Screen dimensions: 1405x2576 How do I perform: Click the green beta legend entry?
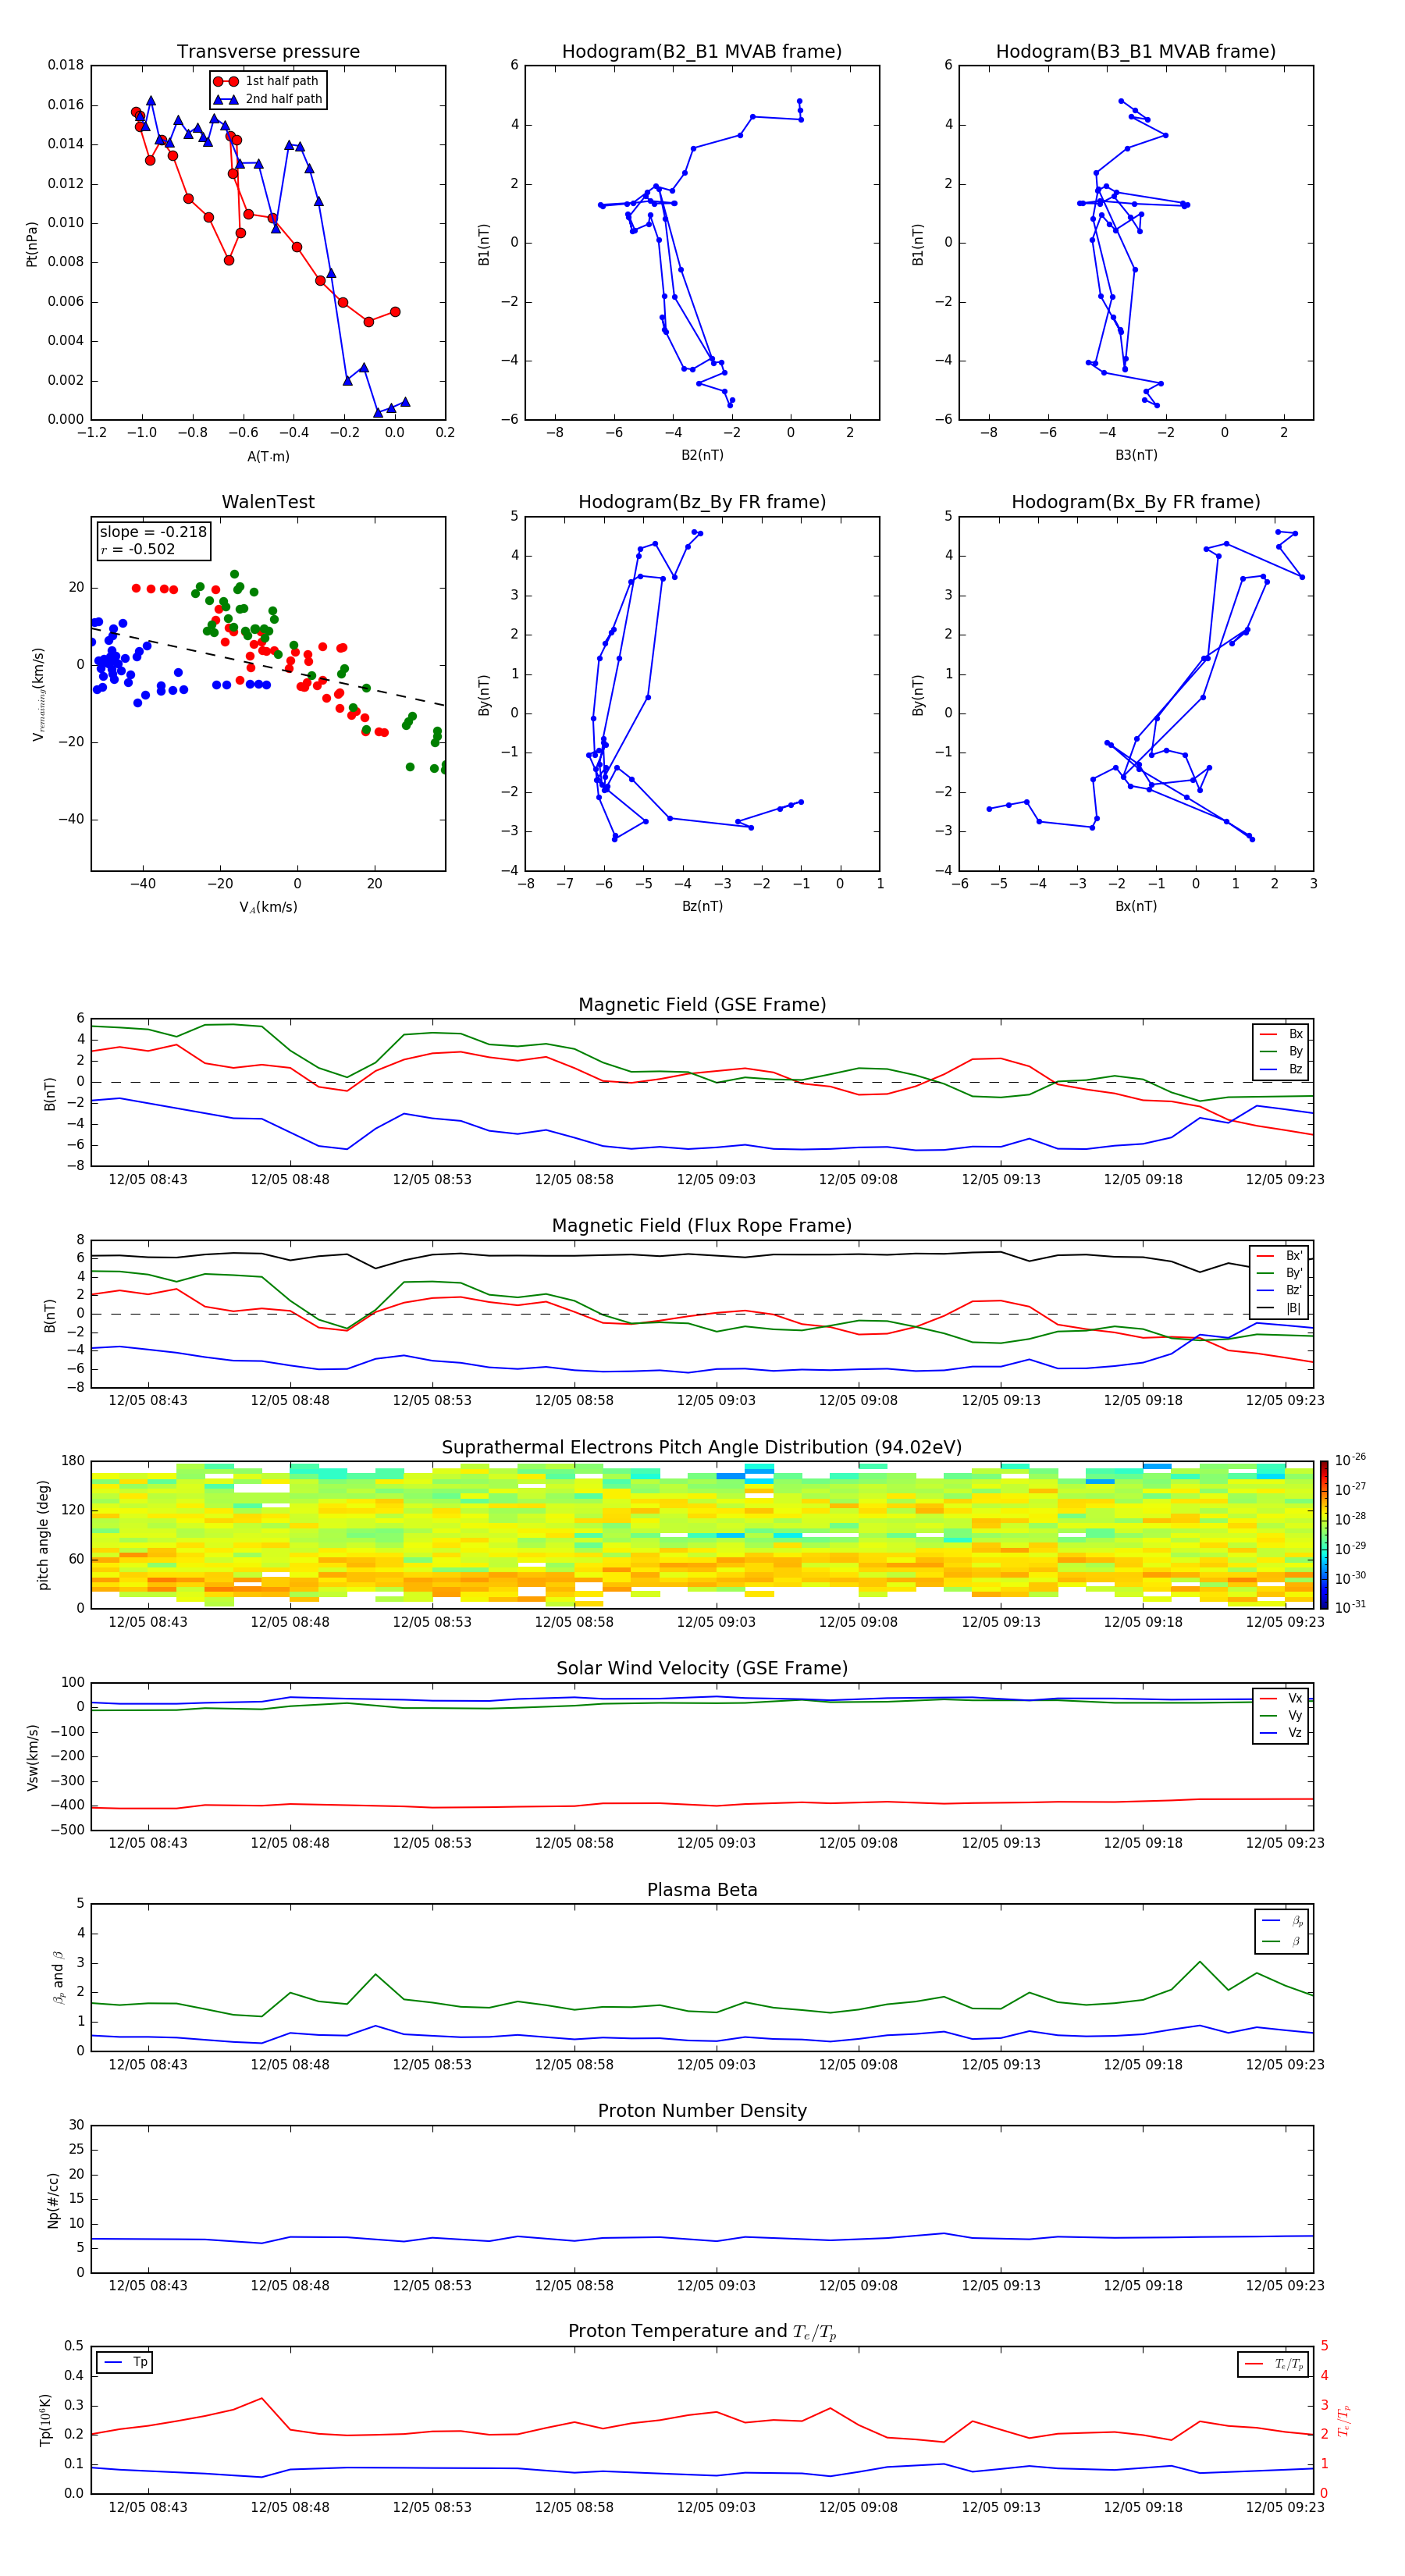1283,1941
